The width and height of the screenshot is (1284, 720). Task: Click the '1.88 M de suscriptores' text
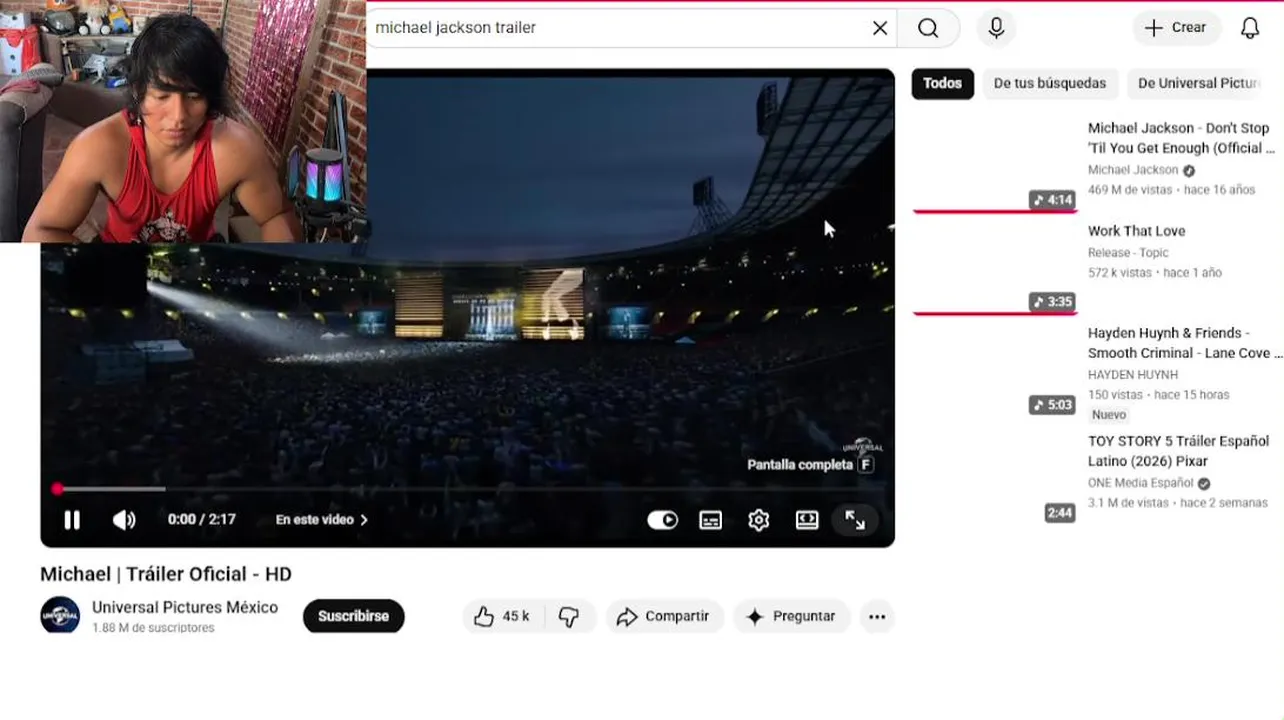pos(153,628)
